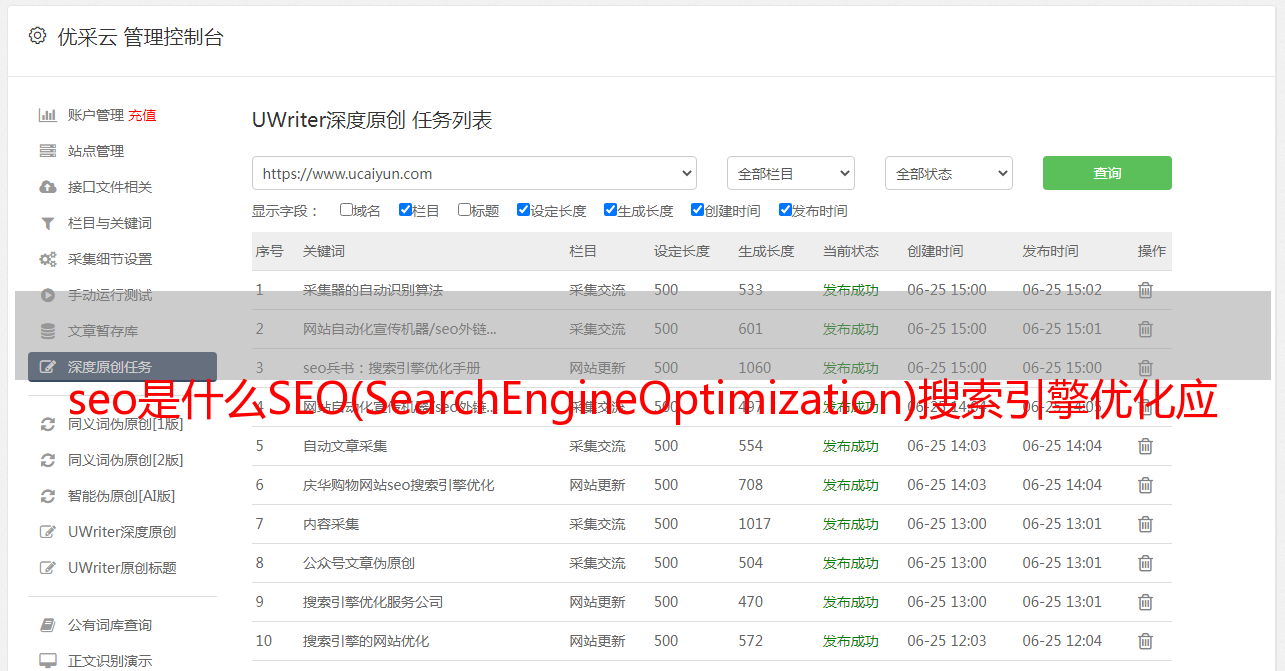Viewport: 1285px width, 671px height.
Task: Open 账户管理 in the sidebar
Action: (x=96, y=115)
